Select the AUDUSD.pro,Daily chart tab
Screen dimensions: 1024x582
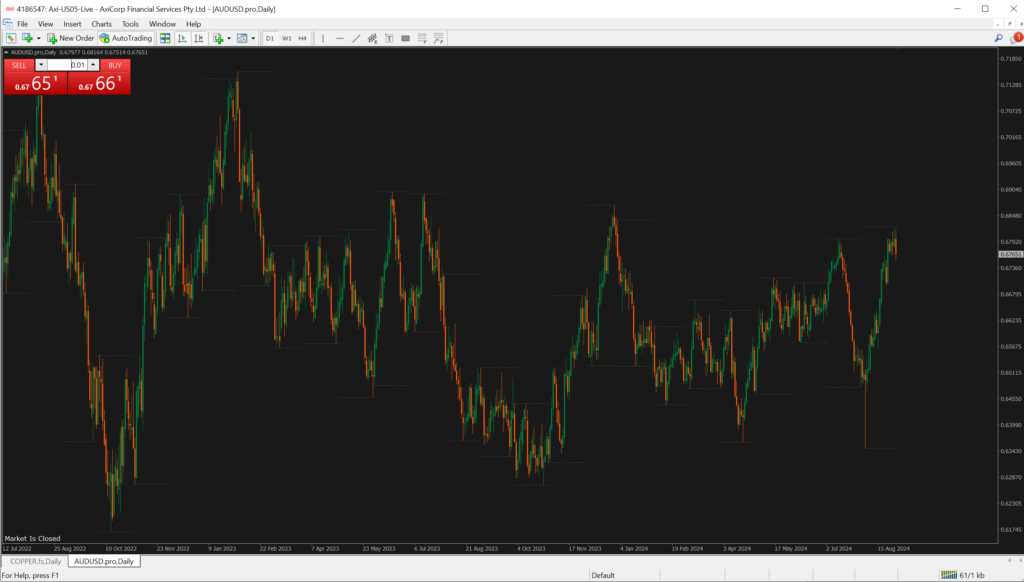pos(104,561)
